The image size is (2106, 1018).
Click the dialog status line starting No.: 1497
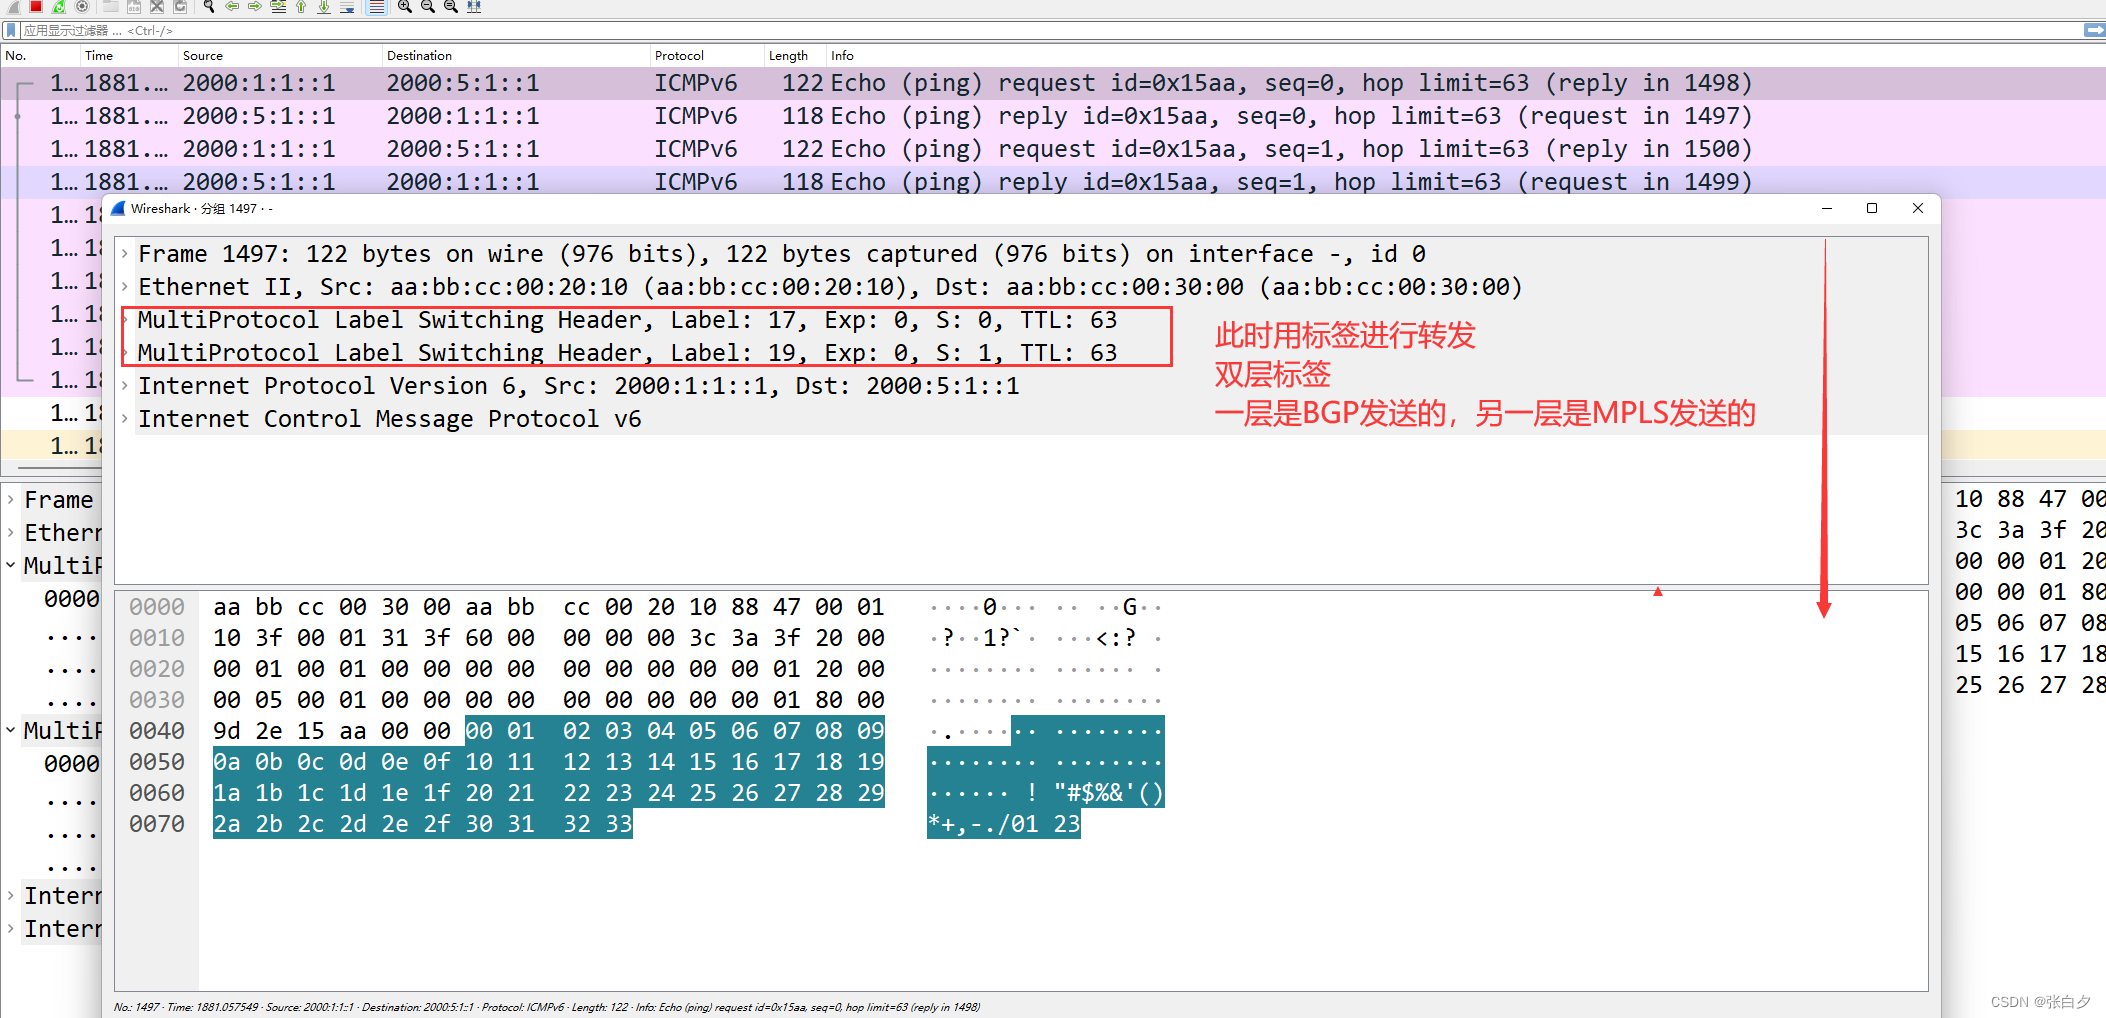point(547,1007)
